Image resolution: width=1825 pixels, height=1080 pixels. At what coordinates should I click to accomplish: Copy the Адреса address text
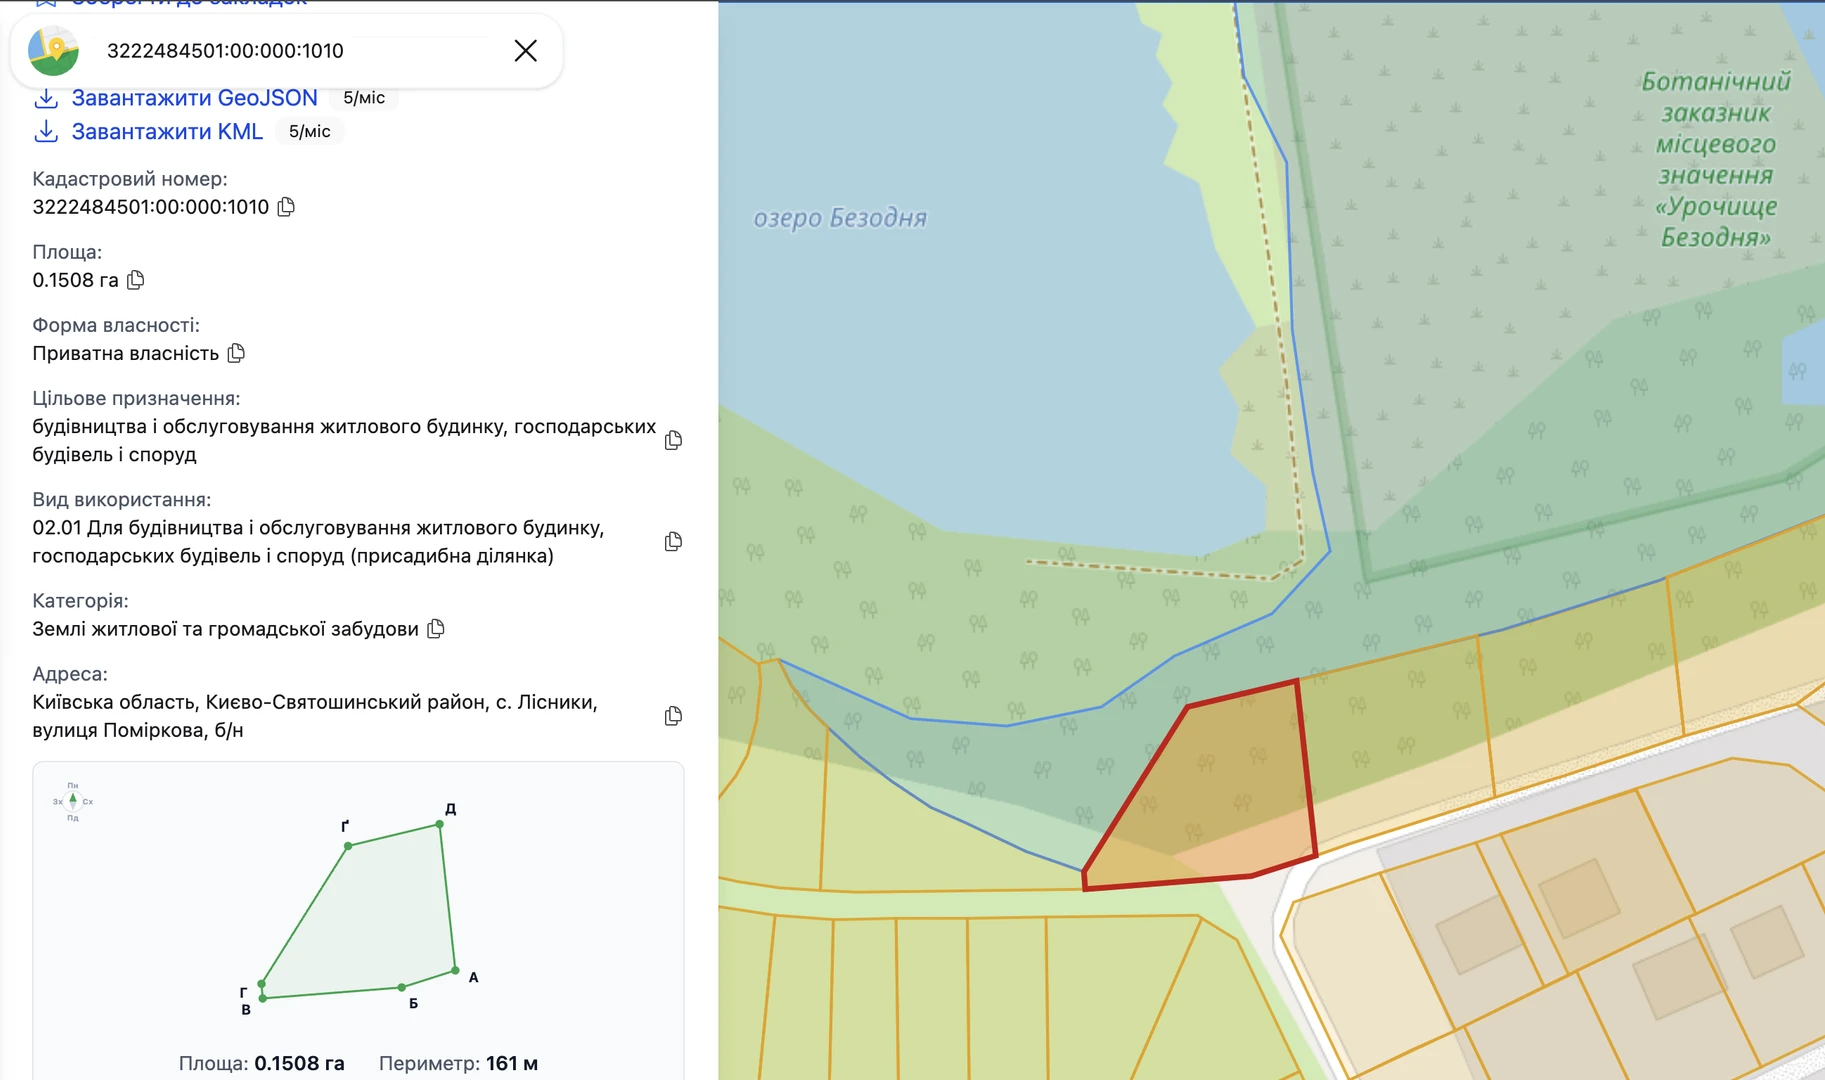point(673,716)
